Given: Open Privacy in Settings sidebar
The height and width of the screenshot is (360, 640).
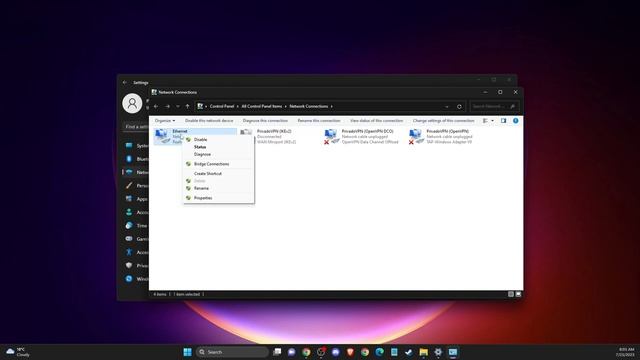Looking at the screenshot, I should click(136, 266).
